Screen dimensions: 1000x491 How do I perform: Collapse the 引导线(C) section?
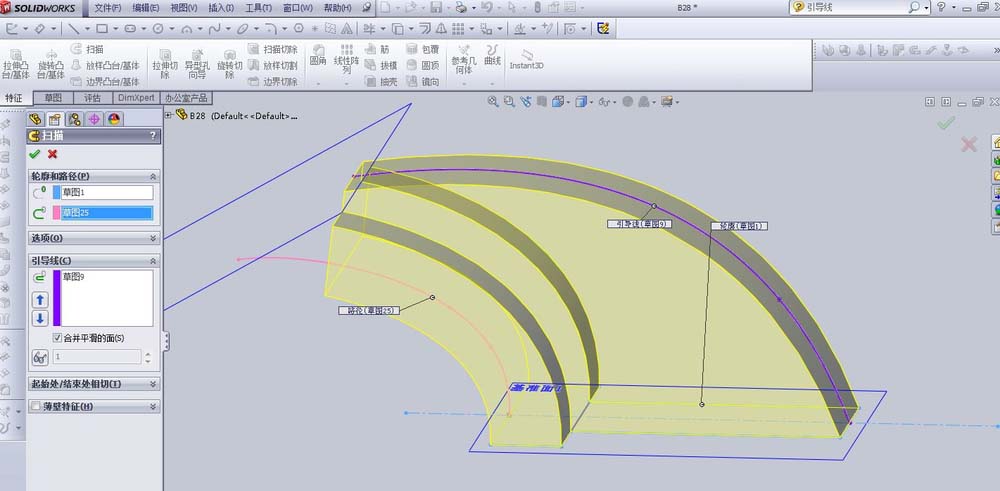coord(153,261)
